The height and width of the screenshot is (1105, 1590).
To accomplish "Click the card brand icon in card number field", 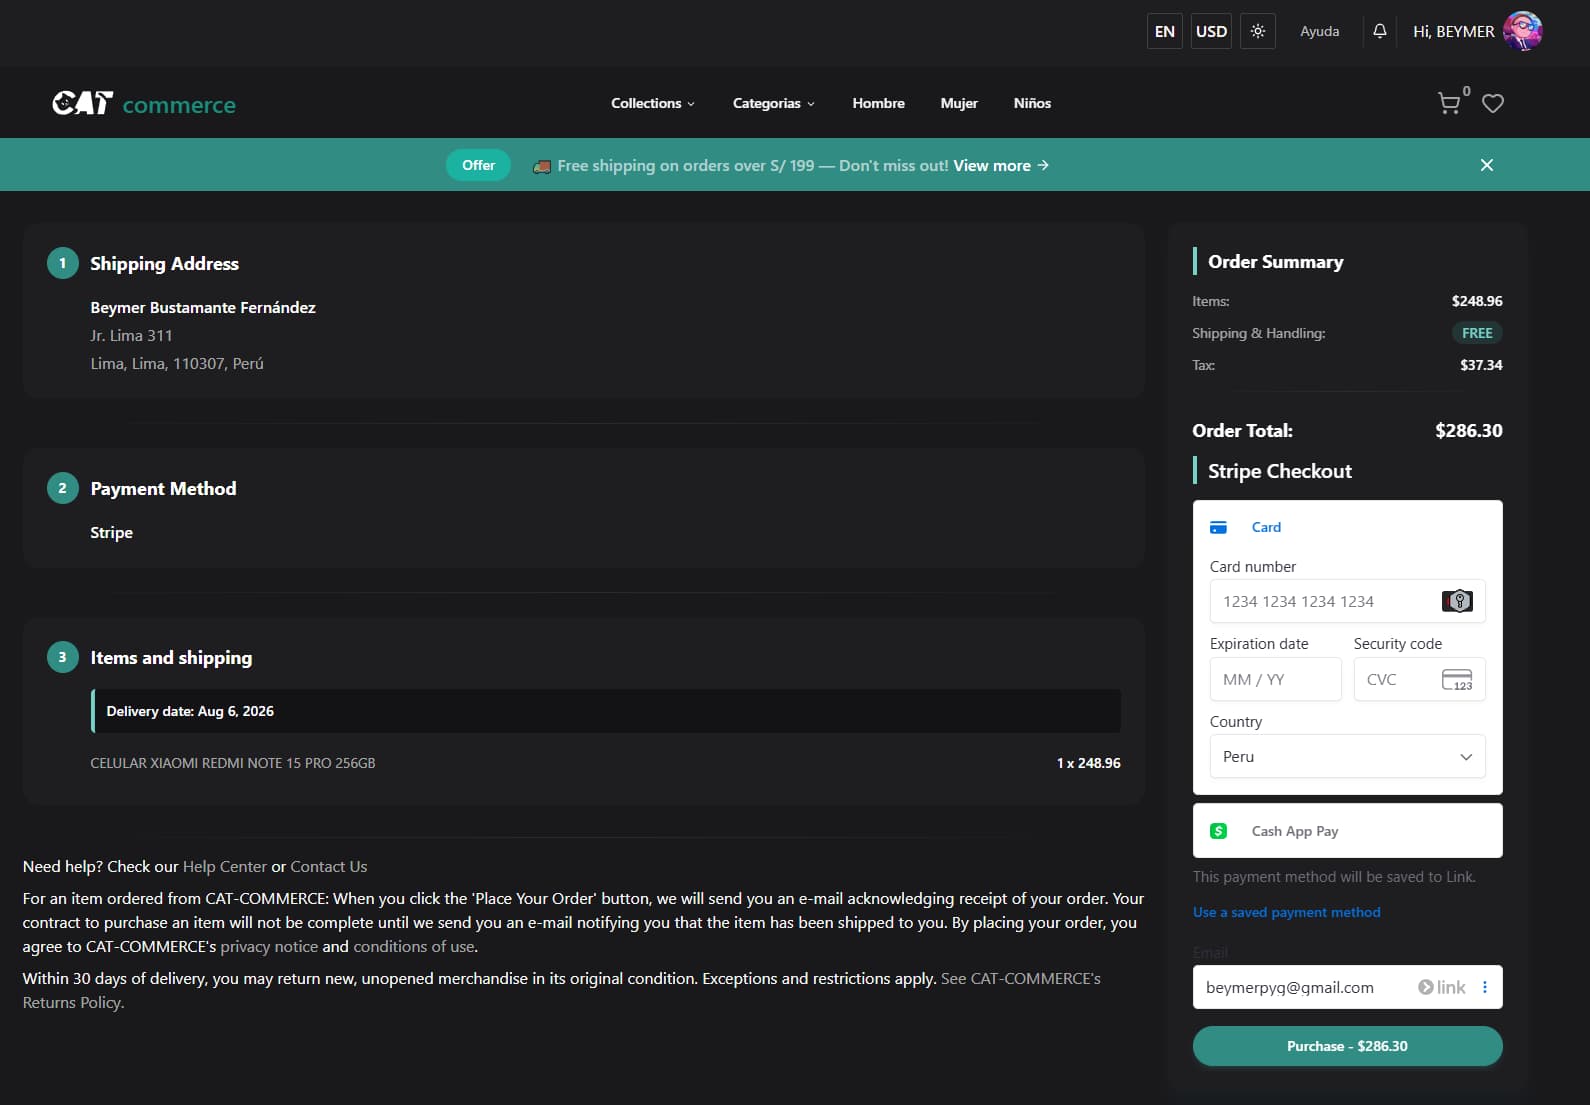I will 1457,601.
